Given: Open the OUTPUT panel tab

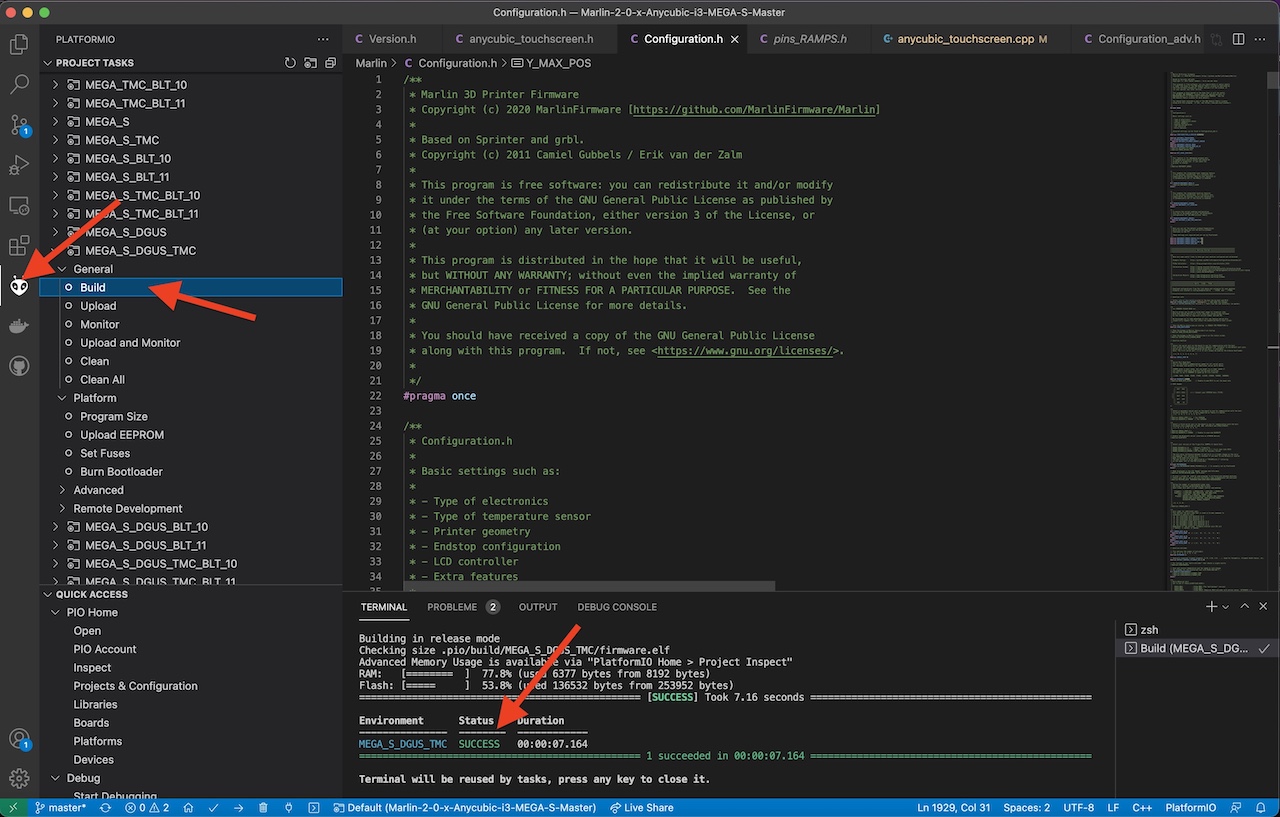Looking at the screenshot, I should click(538, 607).
